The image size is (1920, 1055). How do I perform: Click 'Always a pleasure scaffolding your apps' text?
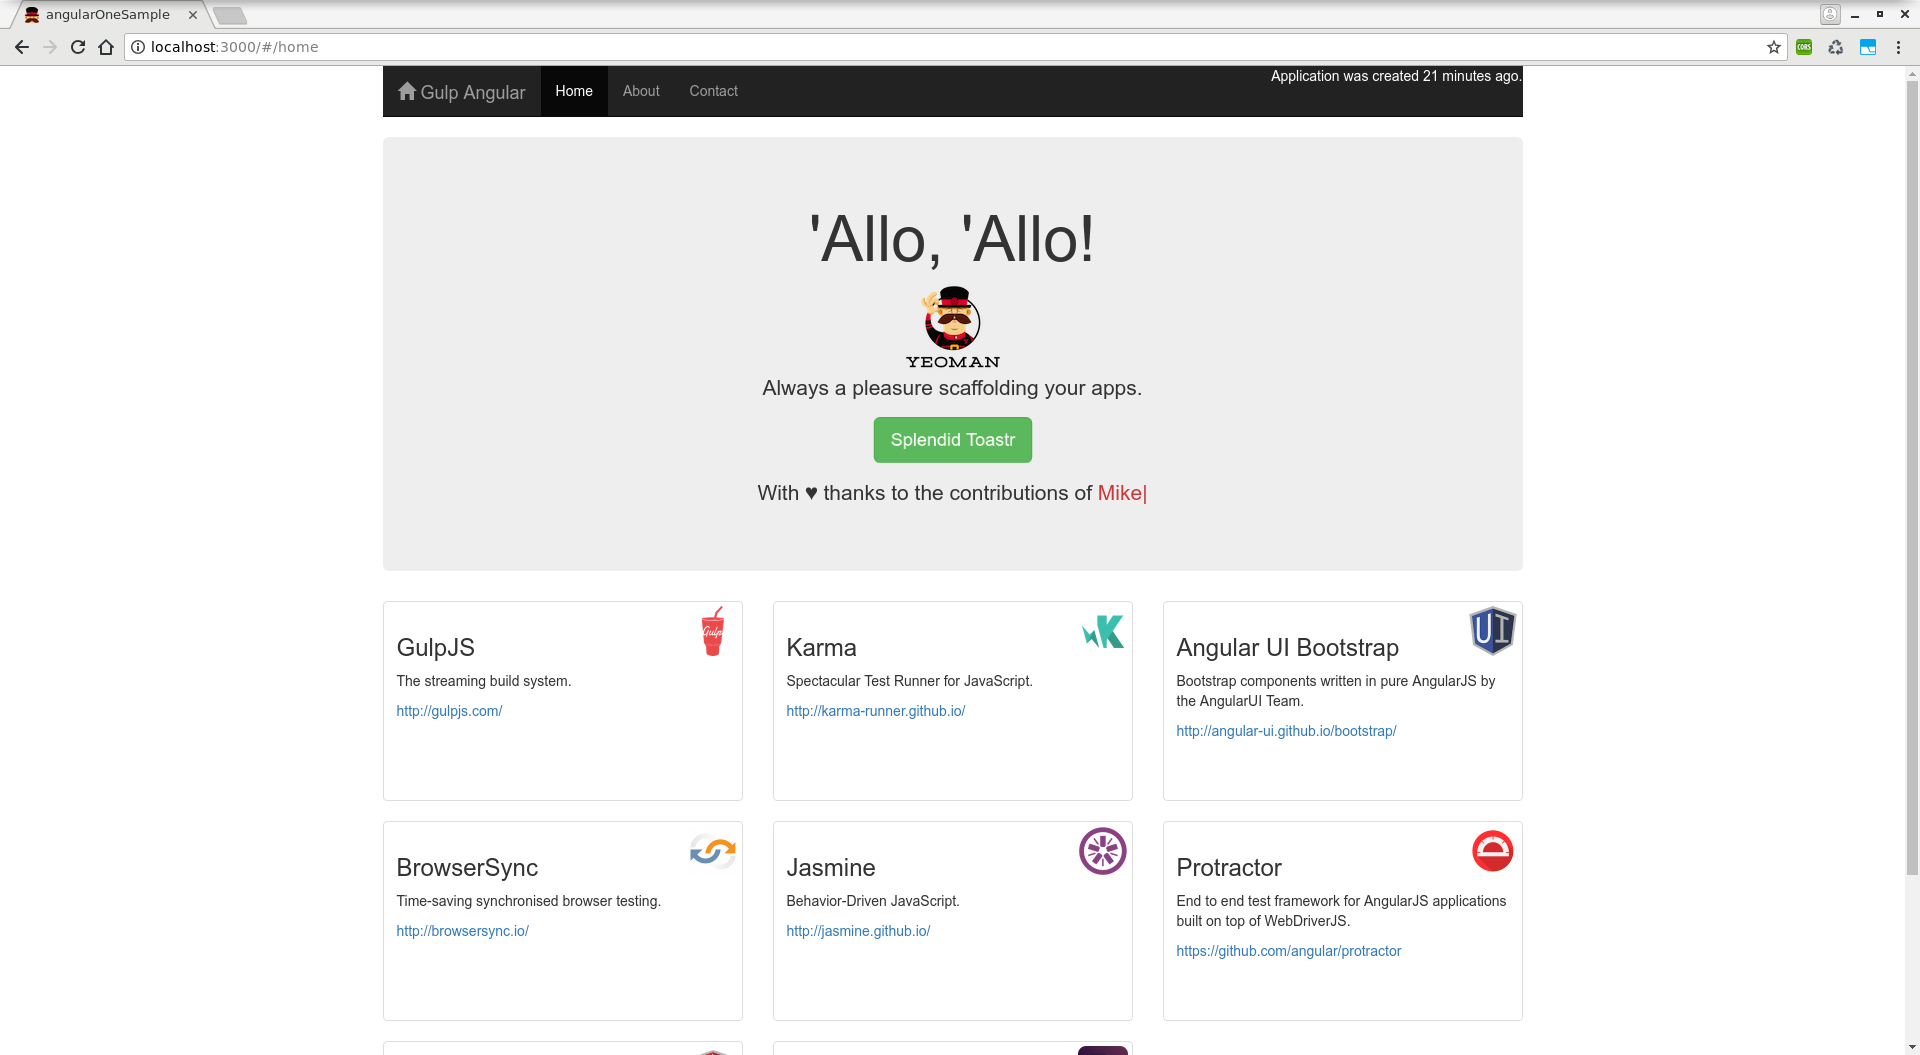952,388
